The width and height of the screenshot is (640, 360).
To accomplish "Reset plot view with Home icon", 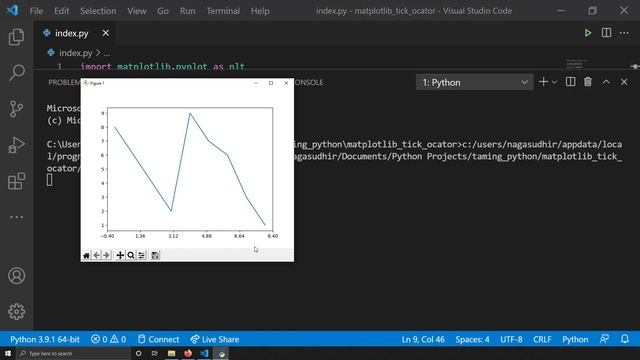I will [87, 256].
